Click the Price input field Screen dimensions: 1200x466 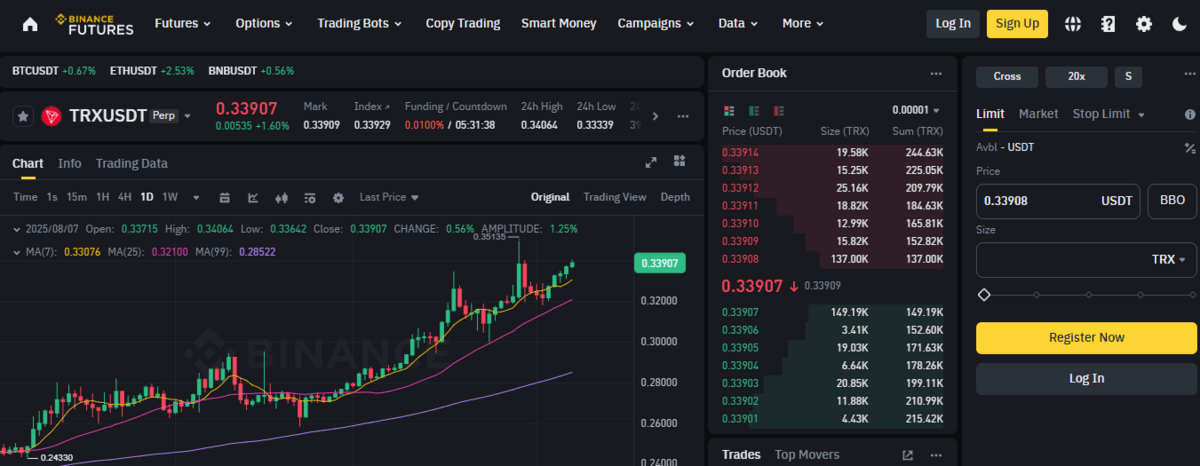point(1058,201)
